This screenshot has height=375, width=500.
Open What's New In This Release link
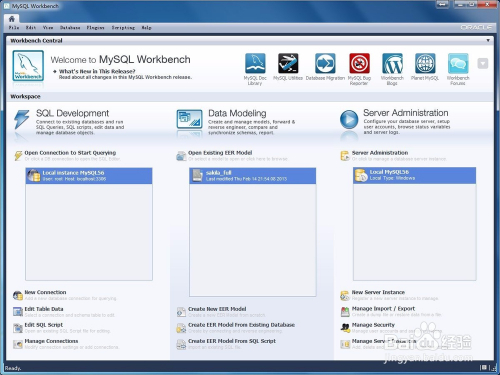pos(97,71)
